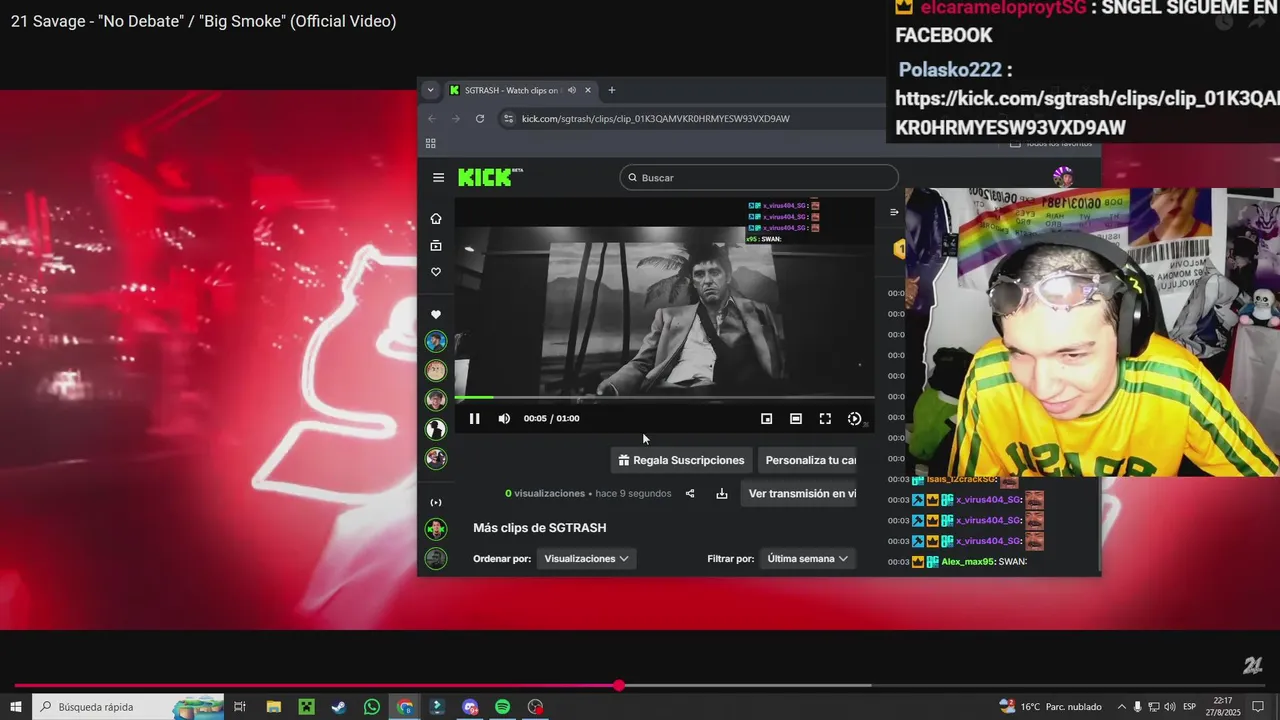Image resolution: width=1280 pixels, height=720 pixels.
Task: Open the Kick profile avatar menu
Action: (1063, 177)
